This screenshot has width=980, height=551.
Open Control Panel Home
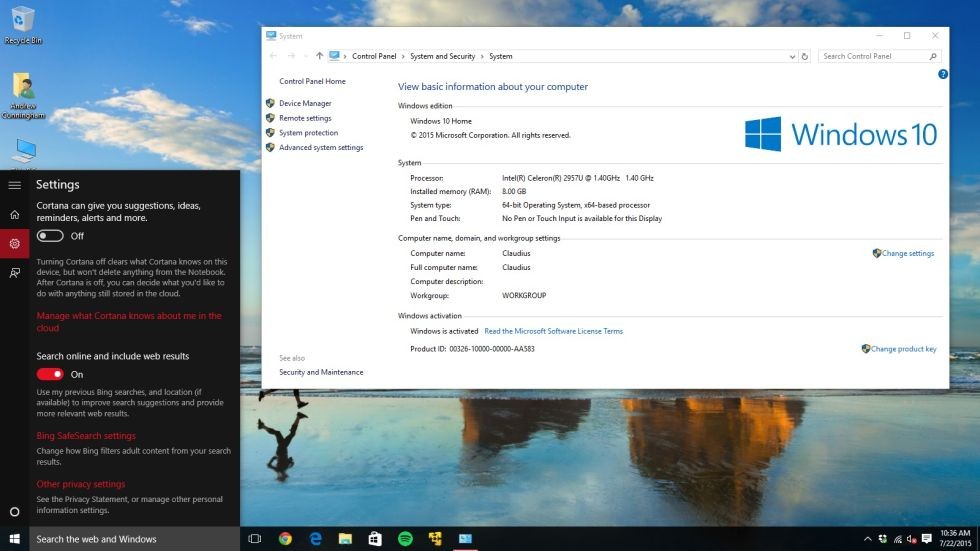[x=312, y=81]
